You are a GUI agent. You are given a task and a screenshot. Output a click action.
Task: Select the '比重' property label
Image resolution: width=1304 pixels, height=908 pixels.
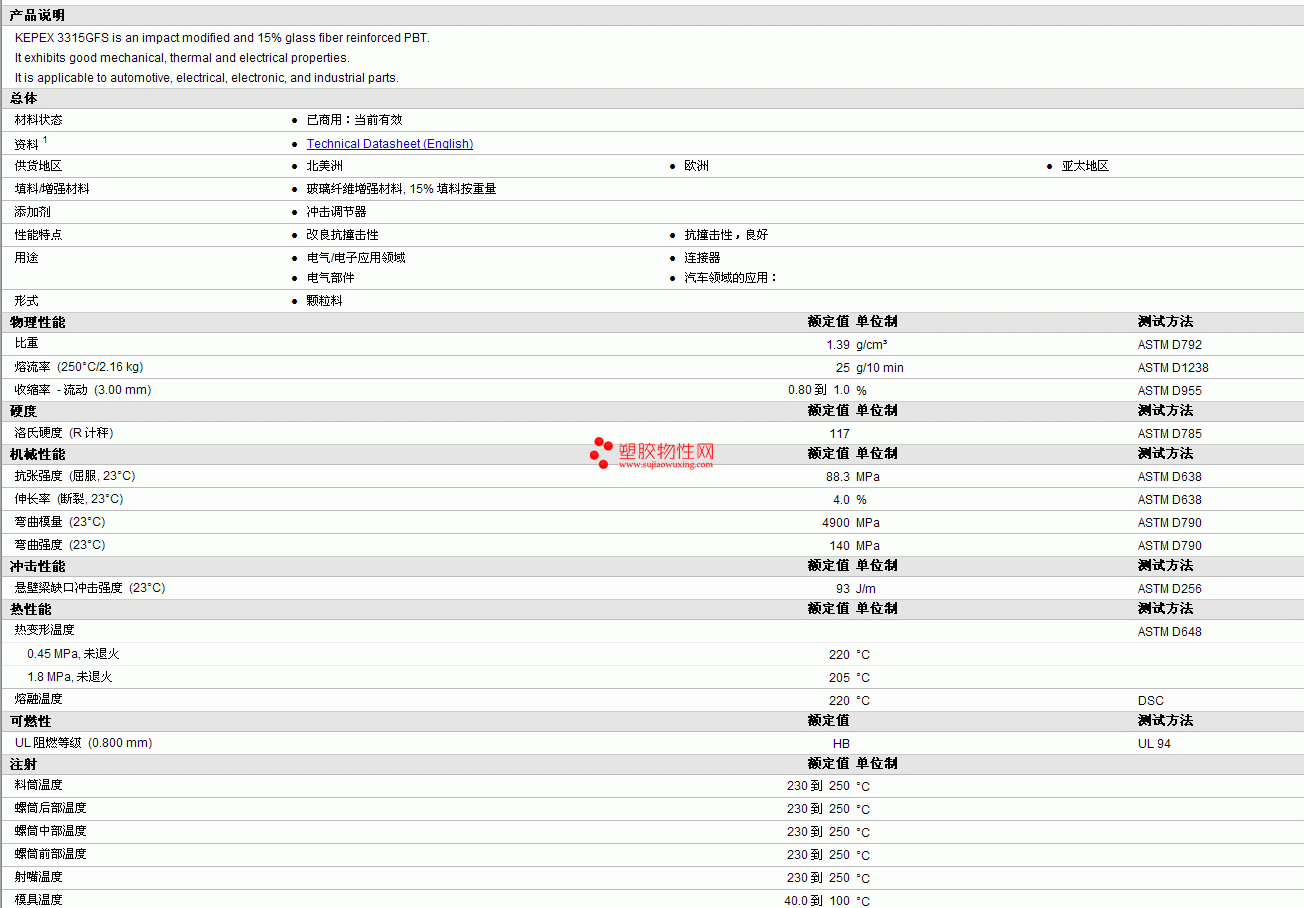click(26, 344)
